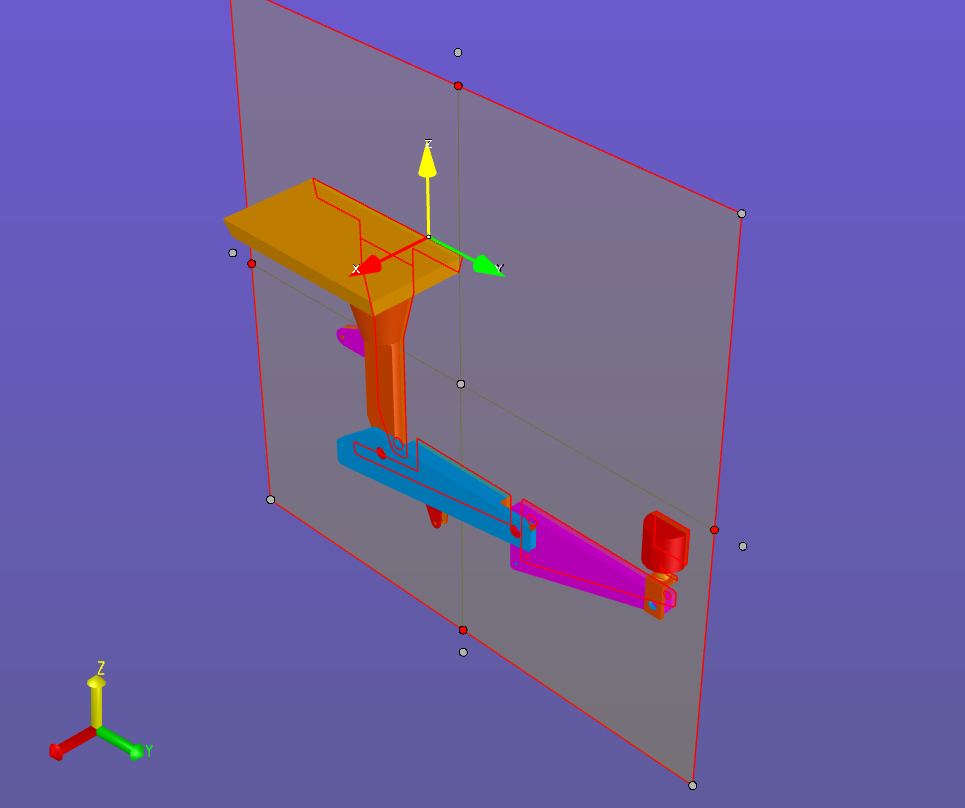Pick the gray handle at the plane's bottom-left corner
965x808 pixels.
[x=270, y=499]
